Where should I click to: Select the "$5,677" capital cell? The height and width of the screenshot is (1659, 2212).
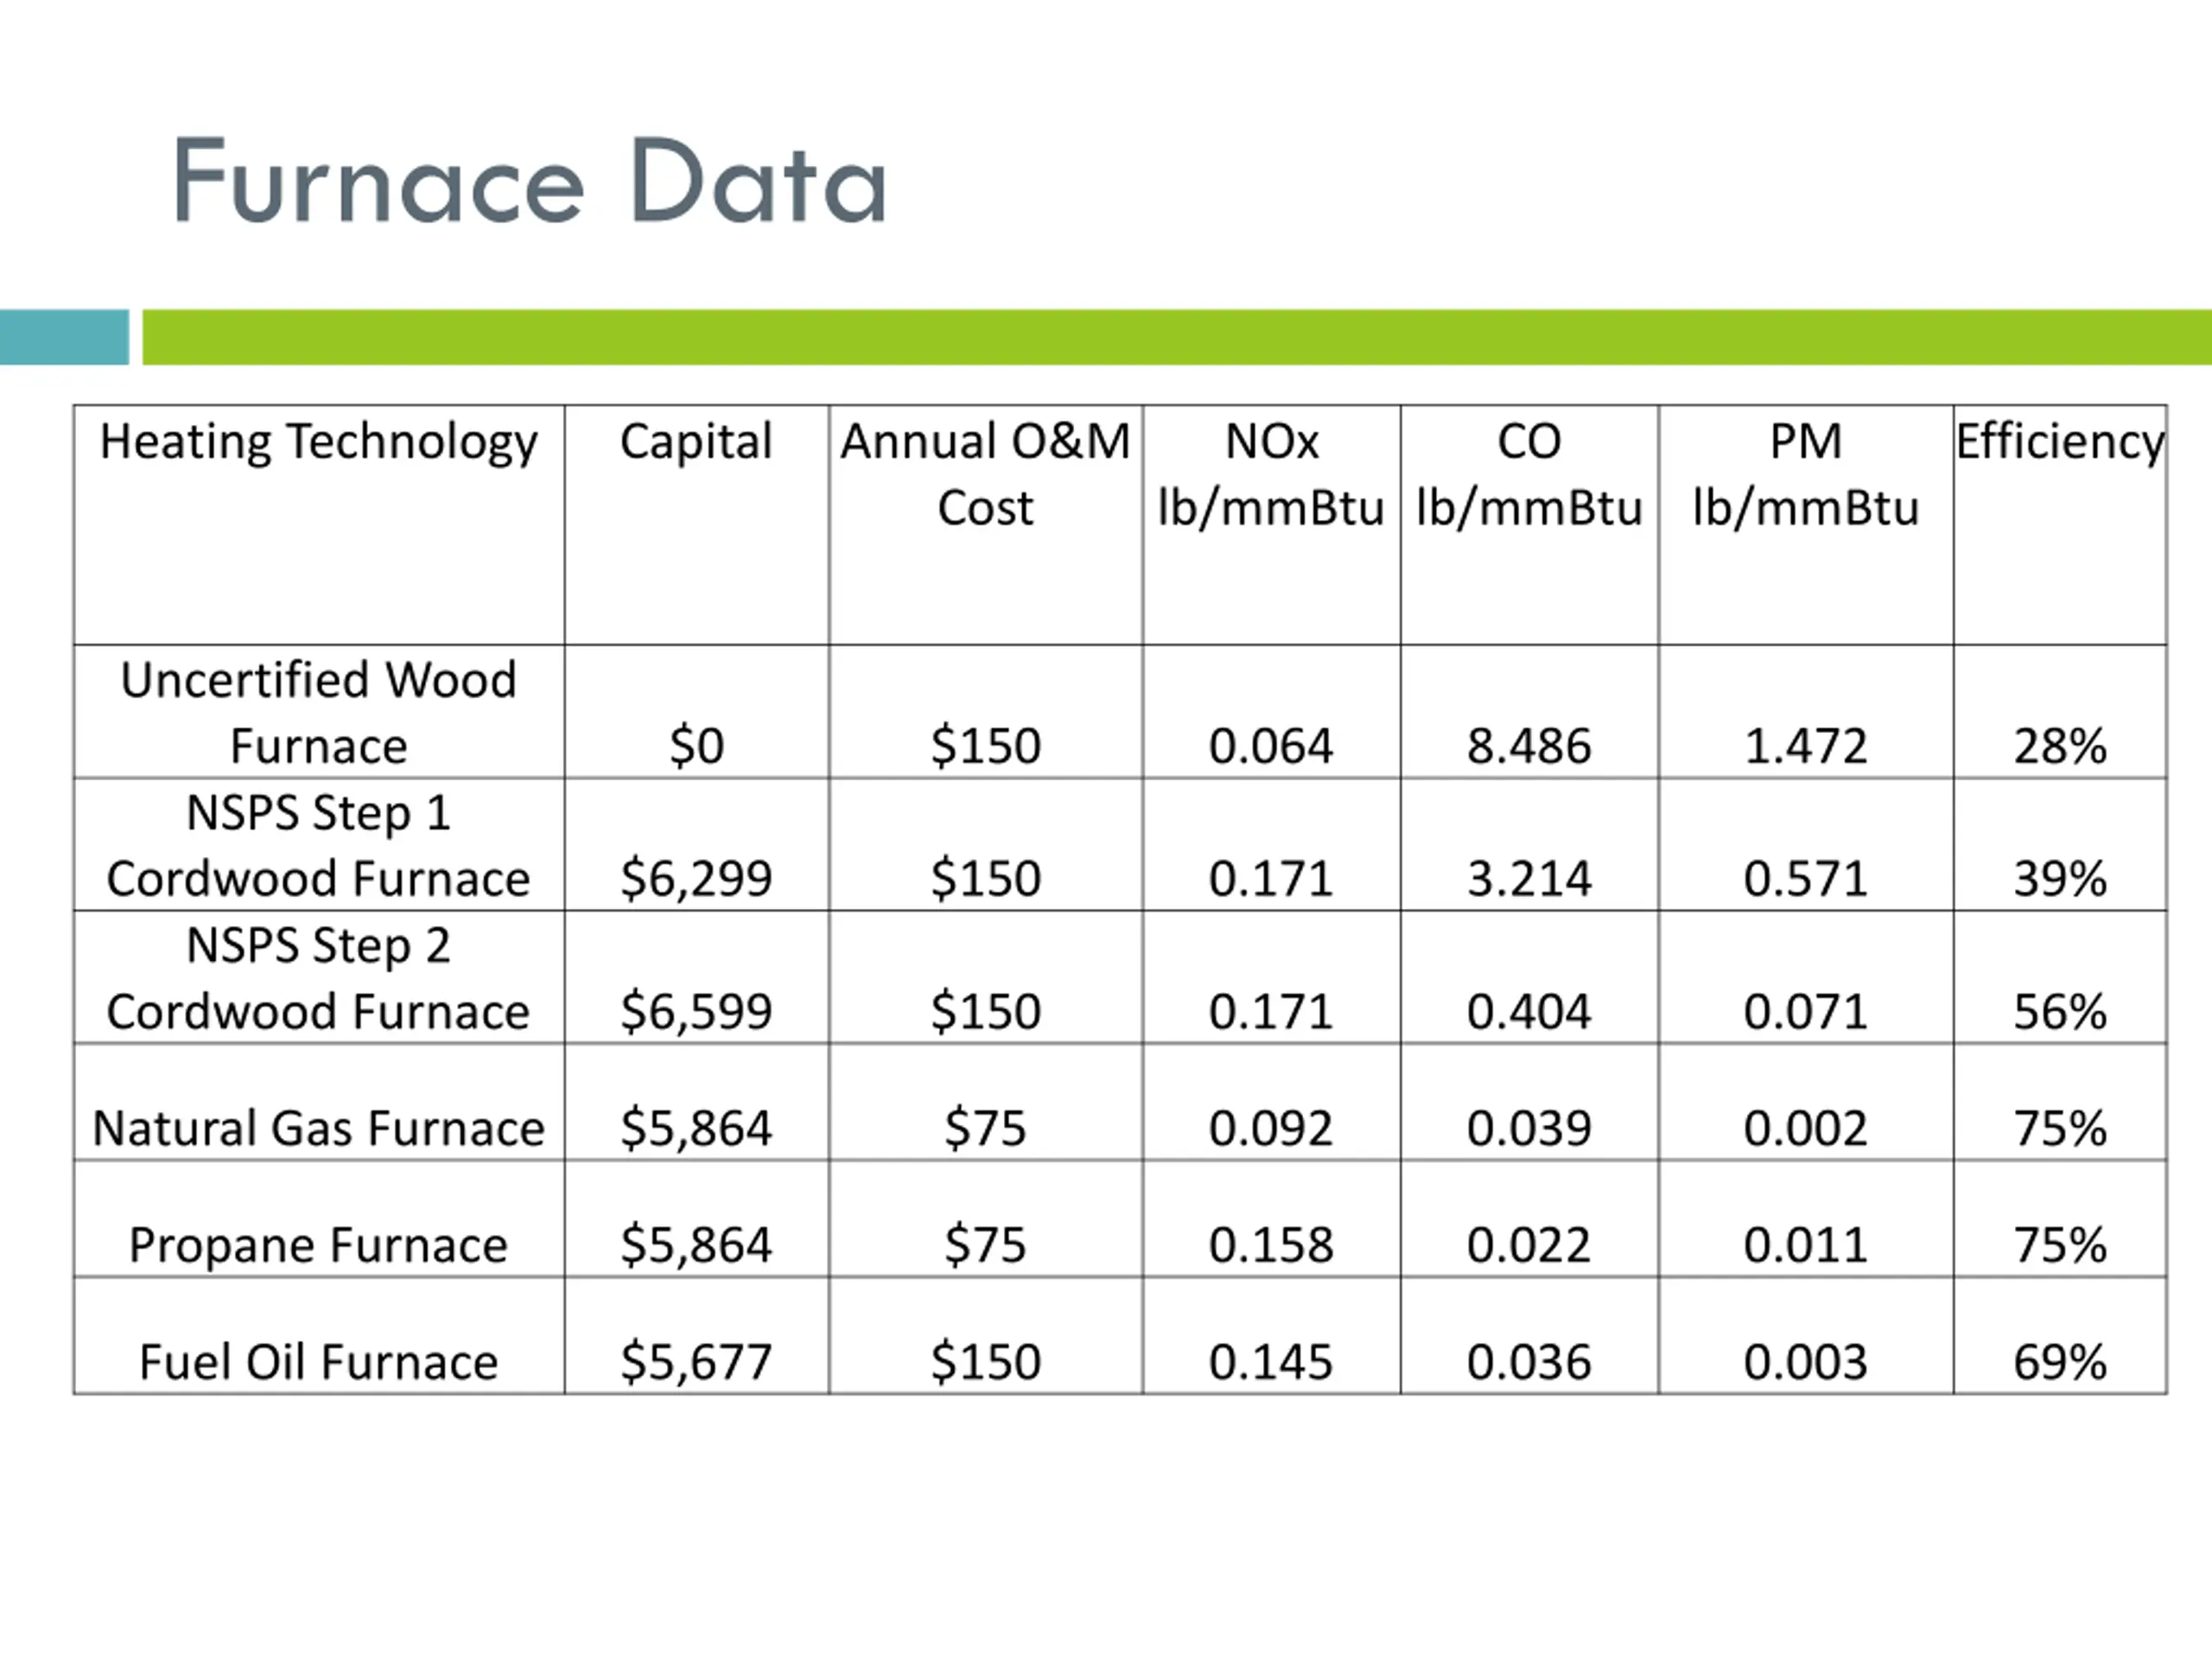[x=696, y=1362]
